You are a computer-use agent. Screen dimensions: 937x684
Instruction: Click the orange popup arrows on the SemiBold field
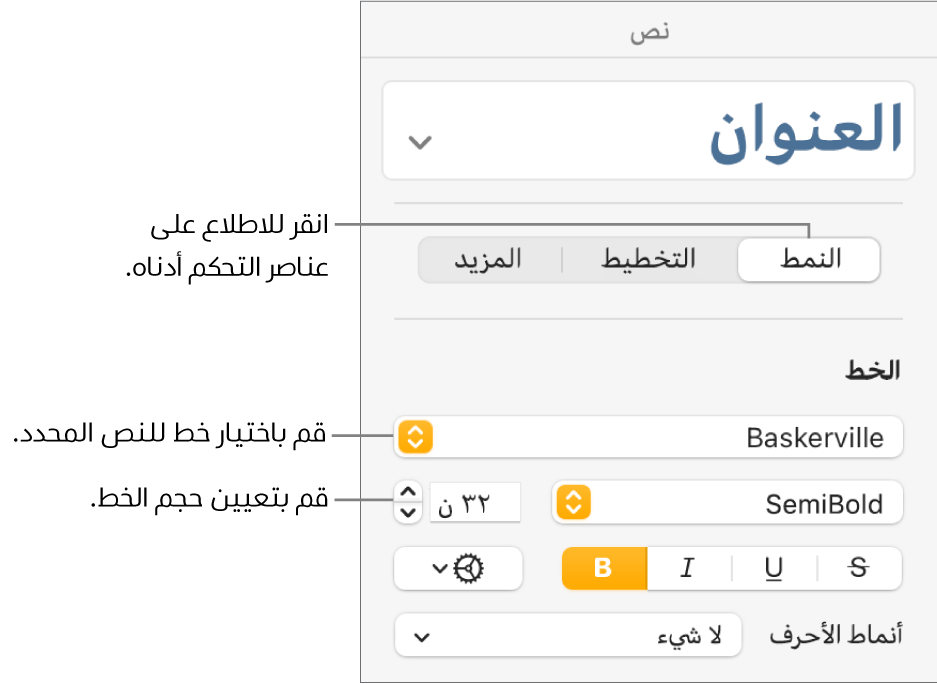coord(575,502)
